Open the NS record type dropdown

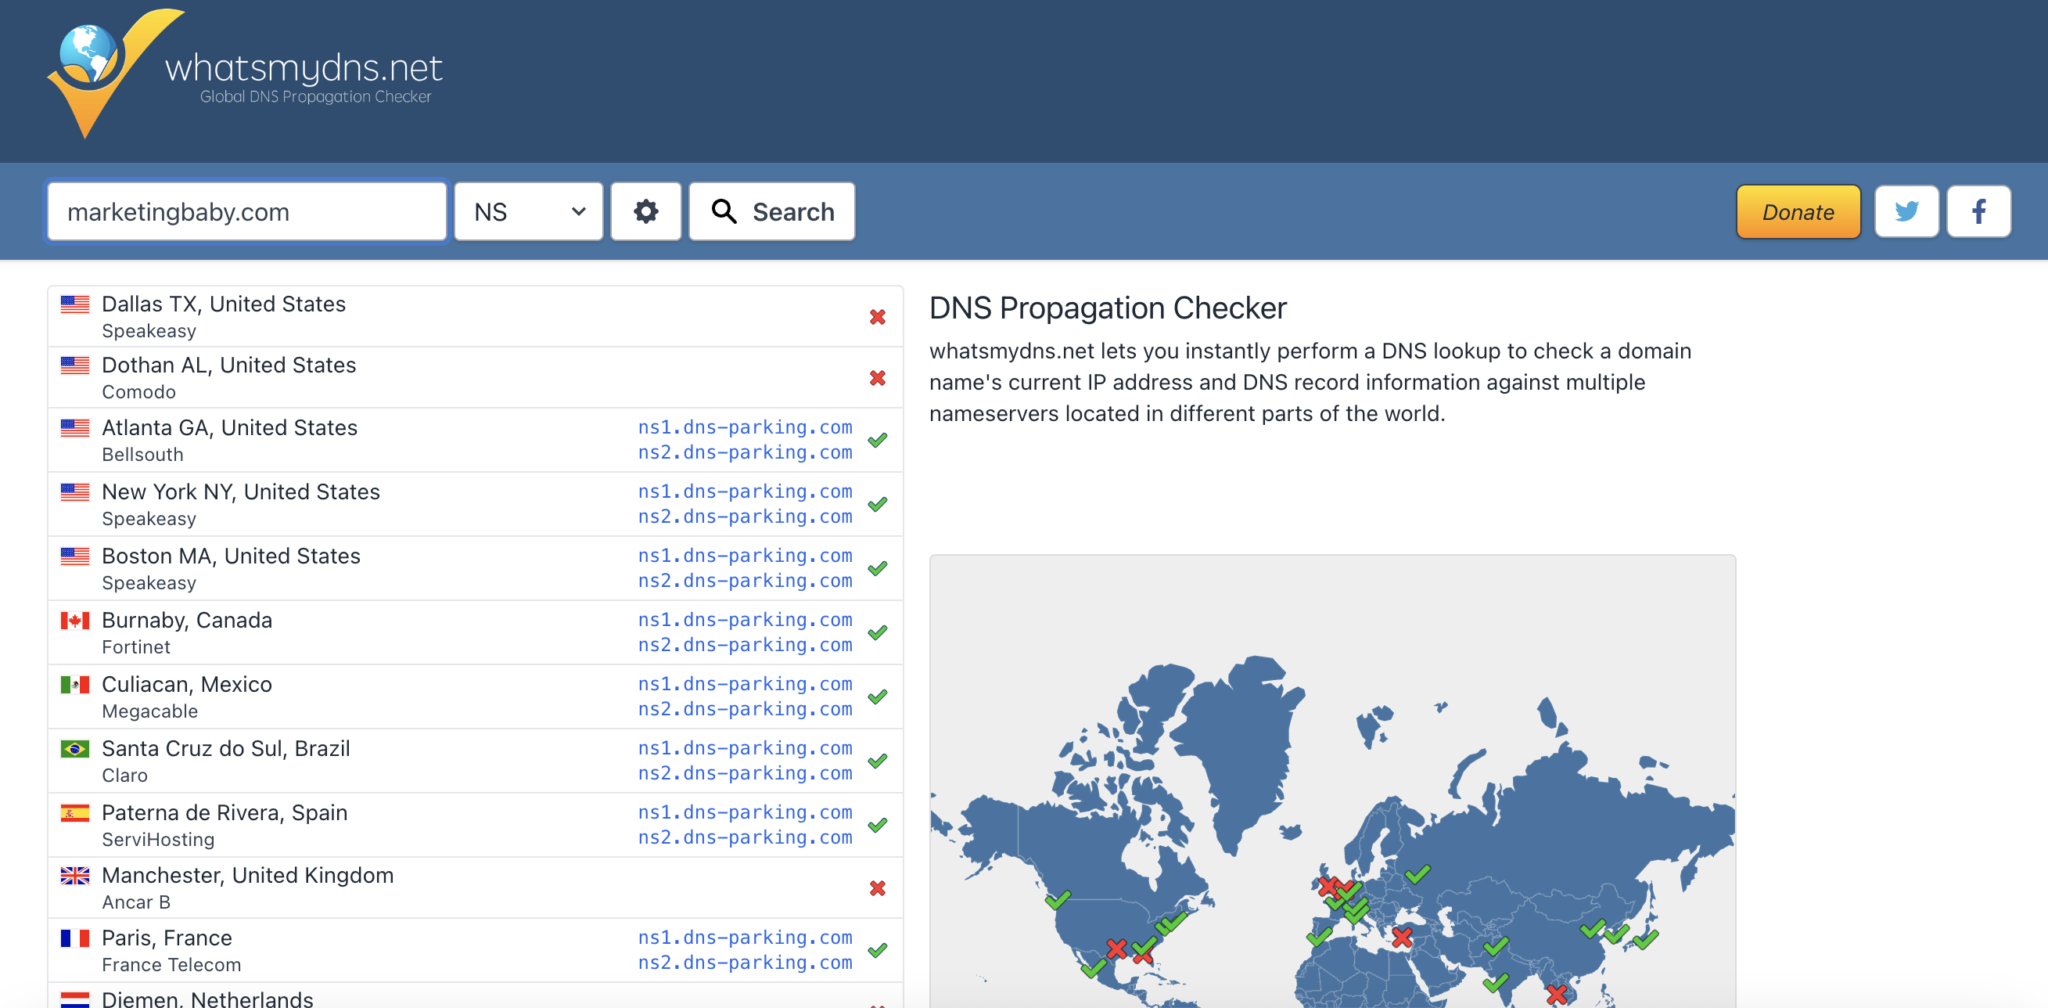[x=528, y=211]
